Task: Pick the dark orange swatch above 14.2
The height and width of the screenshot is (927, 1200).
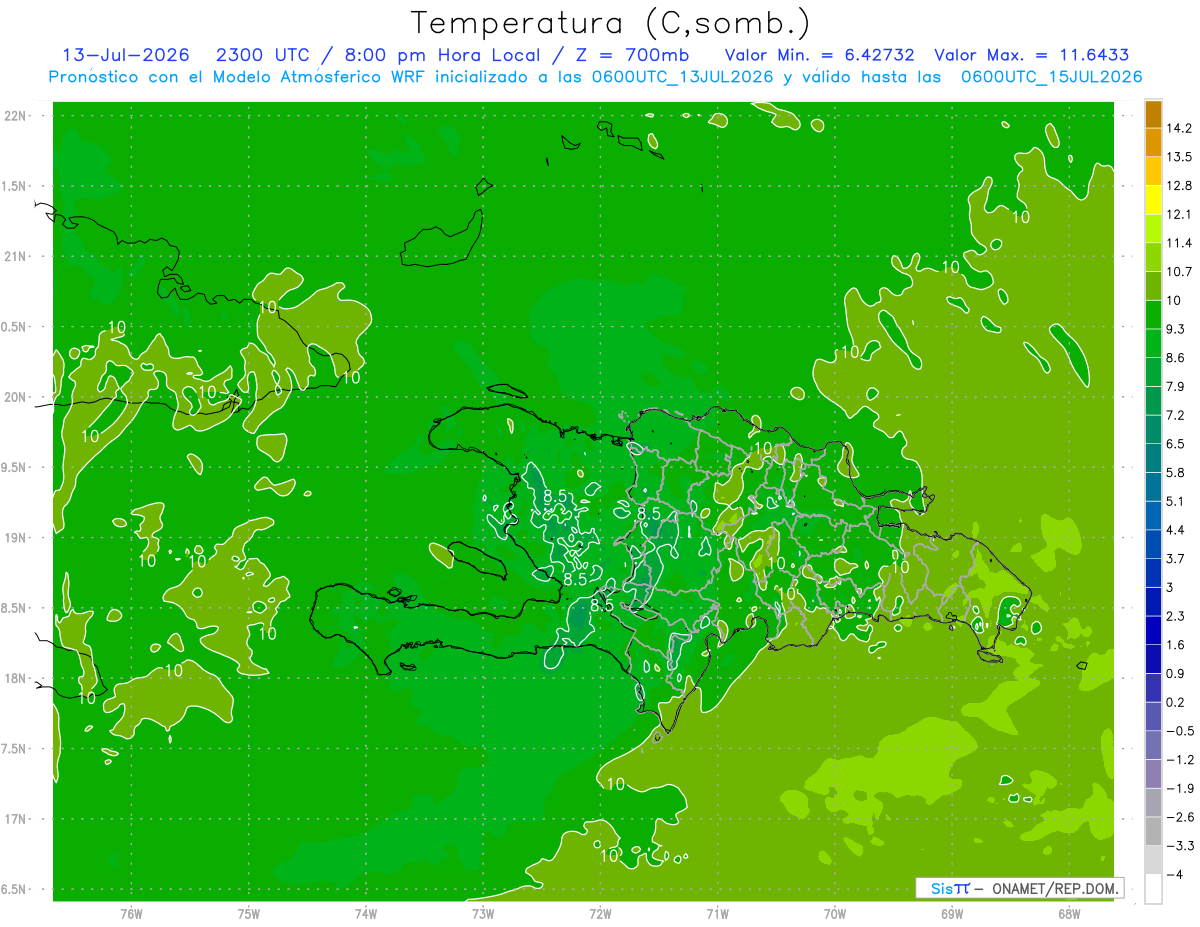Action: pos(1153,114)
